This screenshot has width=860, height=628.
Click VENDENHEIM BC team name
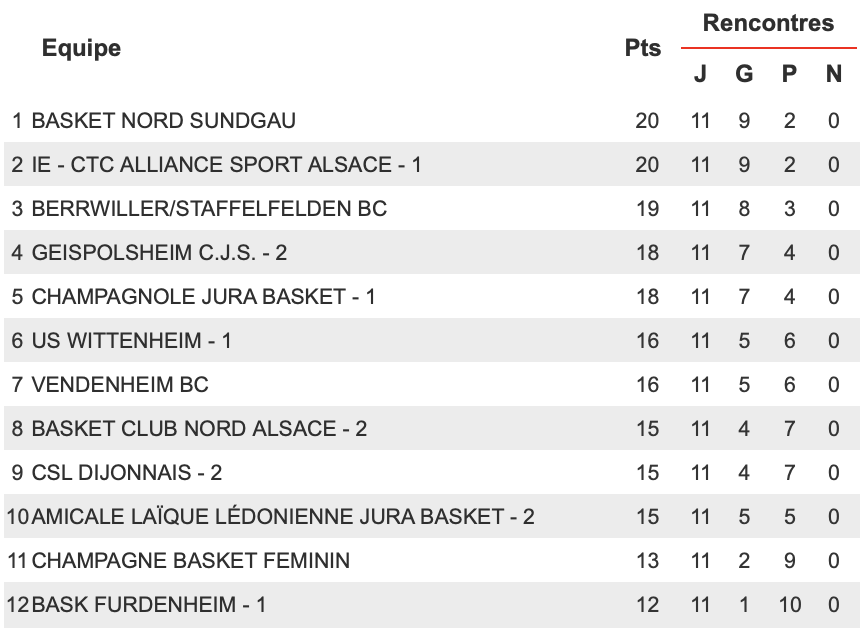click(120, 384)
